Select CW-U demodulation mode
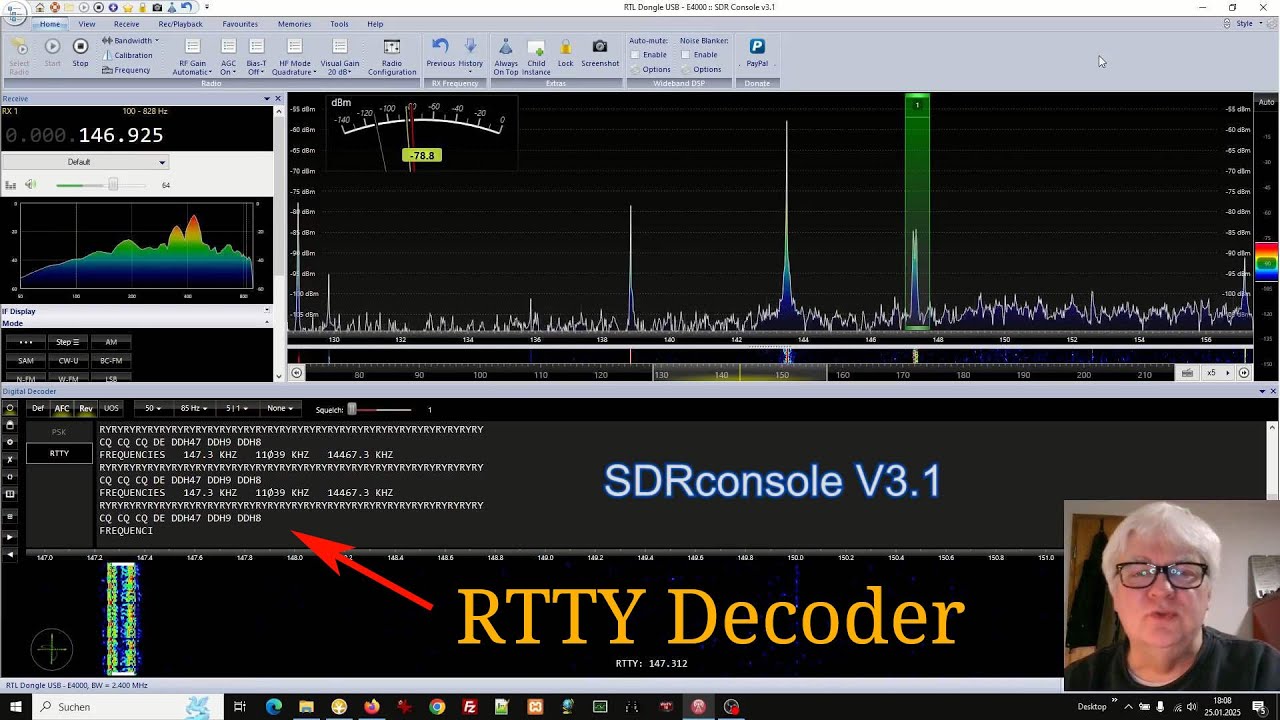The height and width of the screenshot is (720, 1280). click(68, 360)
